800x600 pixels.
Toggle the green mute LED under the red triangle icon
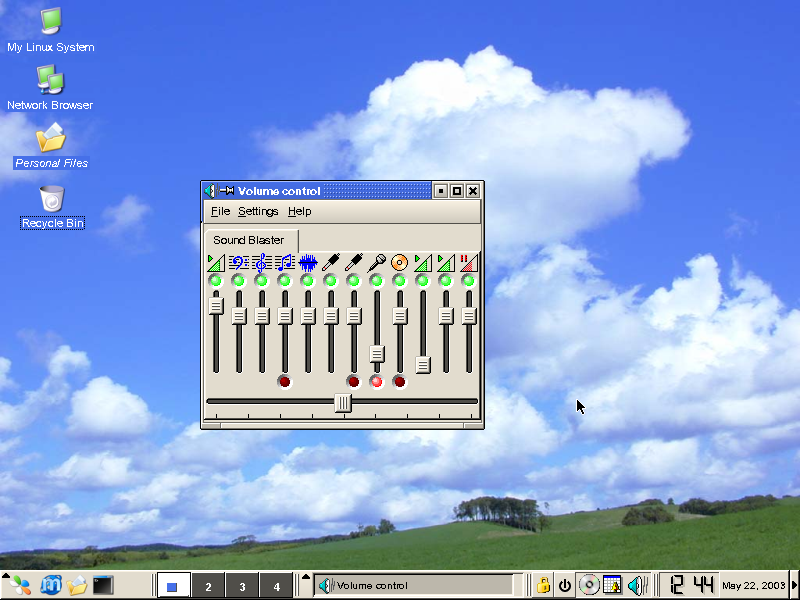[x=468, y=281]
